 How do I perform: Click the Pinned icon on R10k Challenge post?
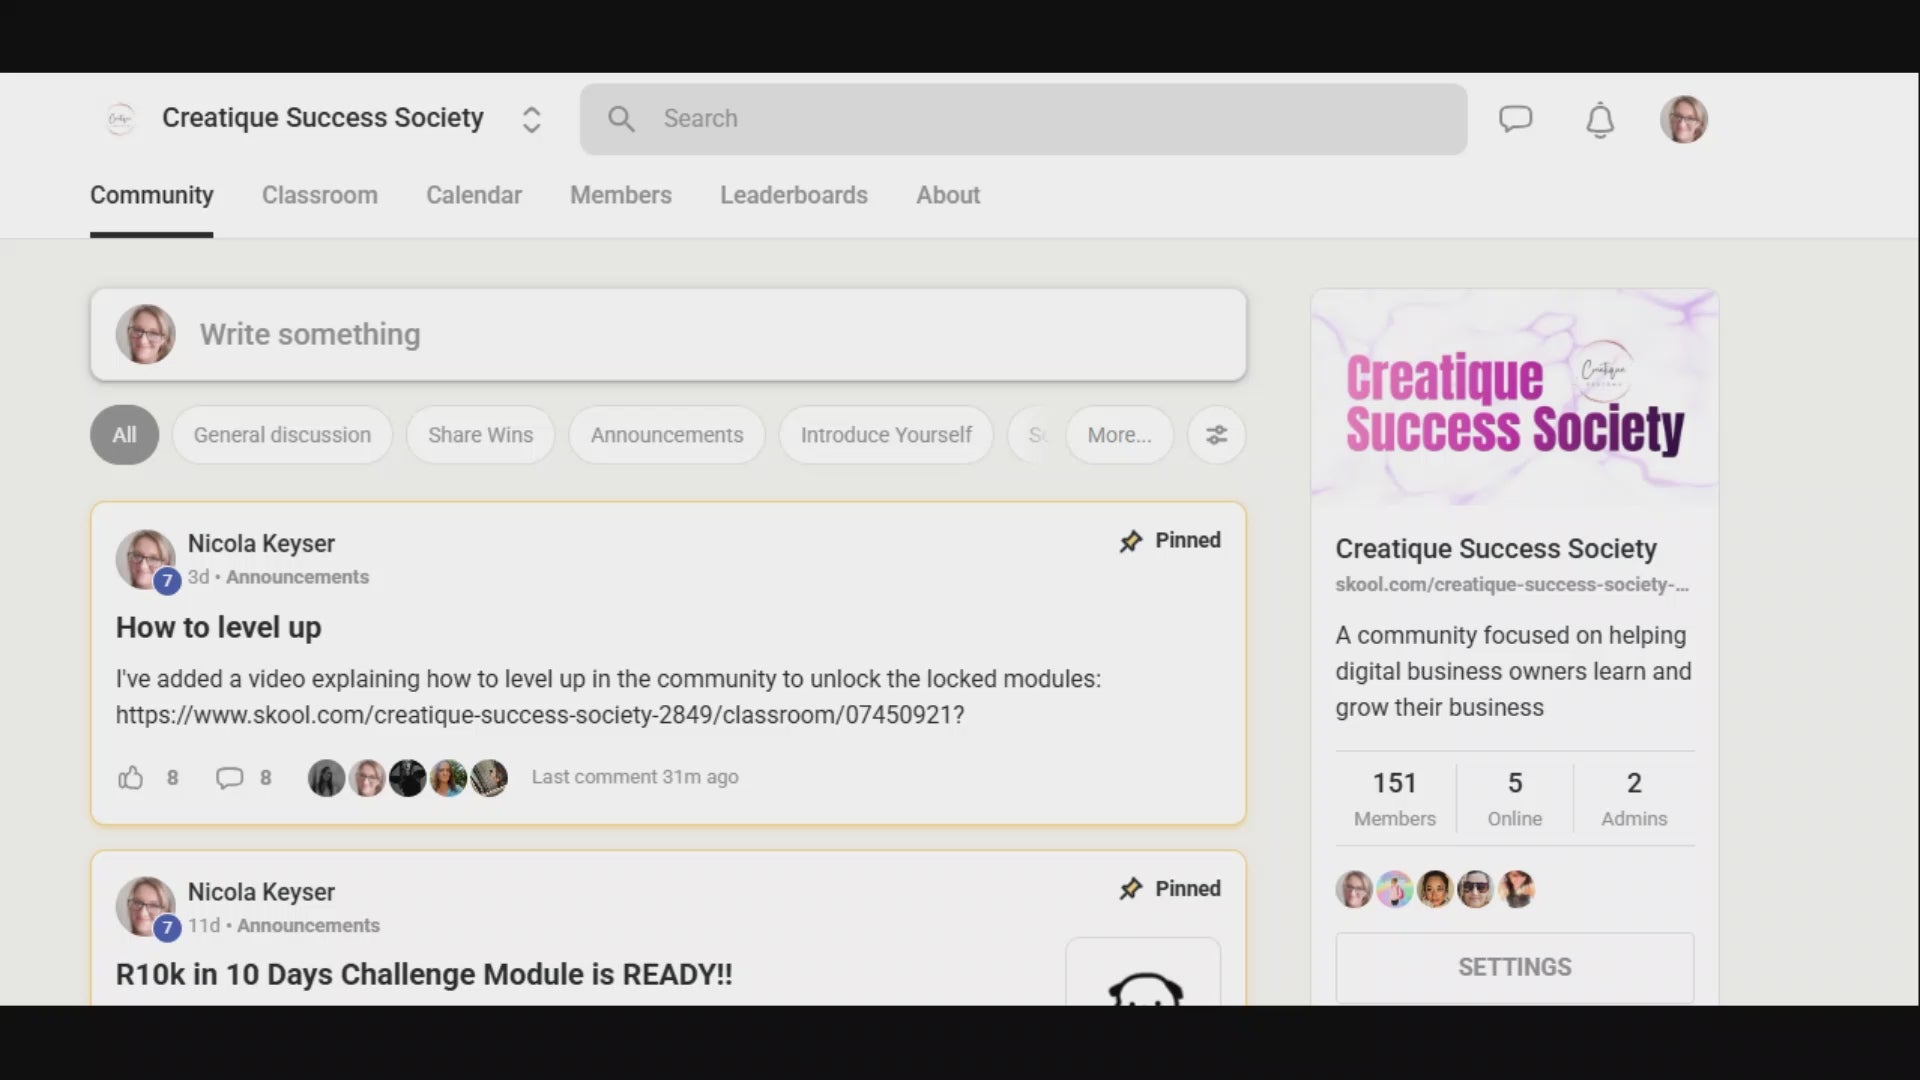click(1131, 889)
